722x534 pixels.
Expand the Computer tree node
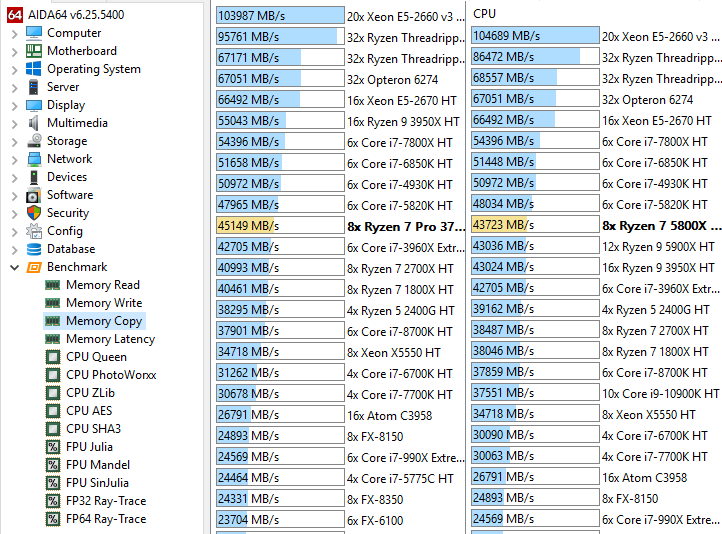tap(14, 34)
